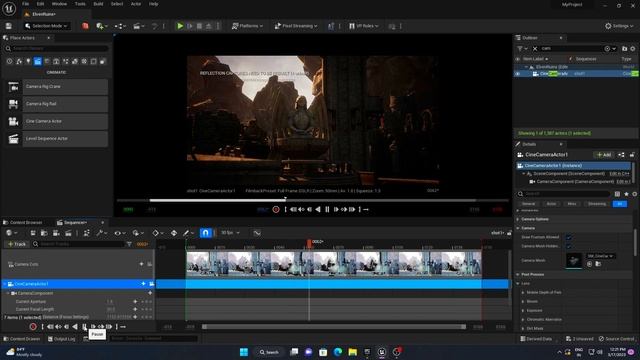Toggle Camera Mesh Hidden checkbox
The height and width of the screenshot is (360, 640).
coord(569,246)
